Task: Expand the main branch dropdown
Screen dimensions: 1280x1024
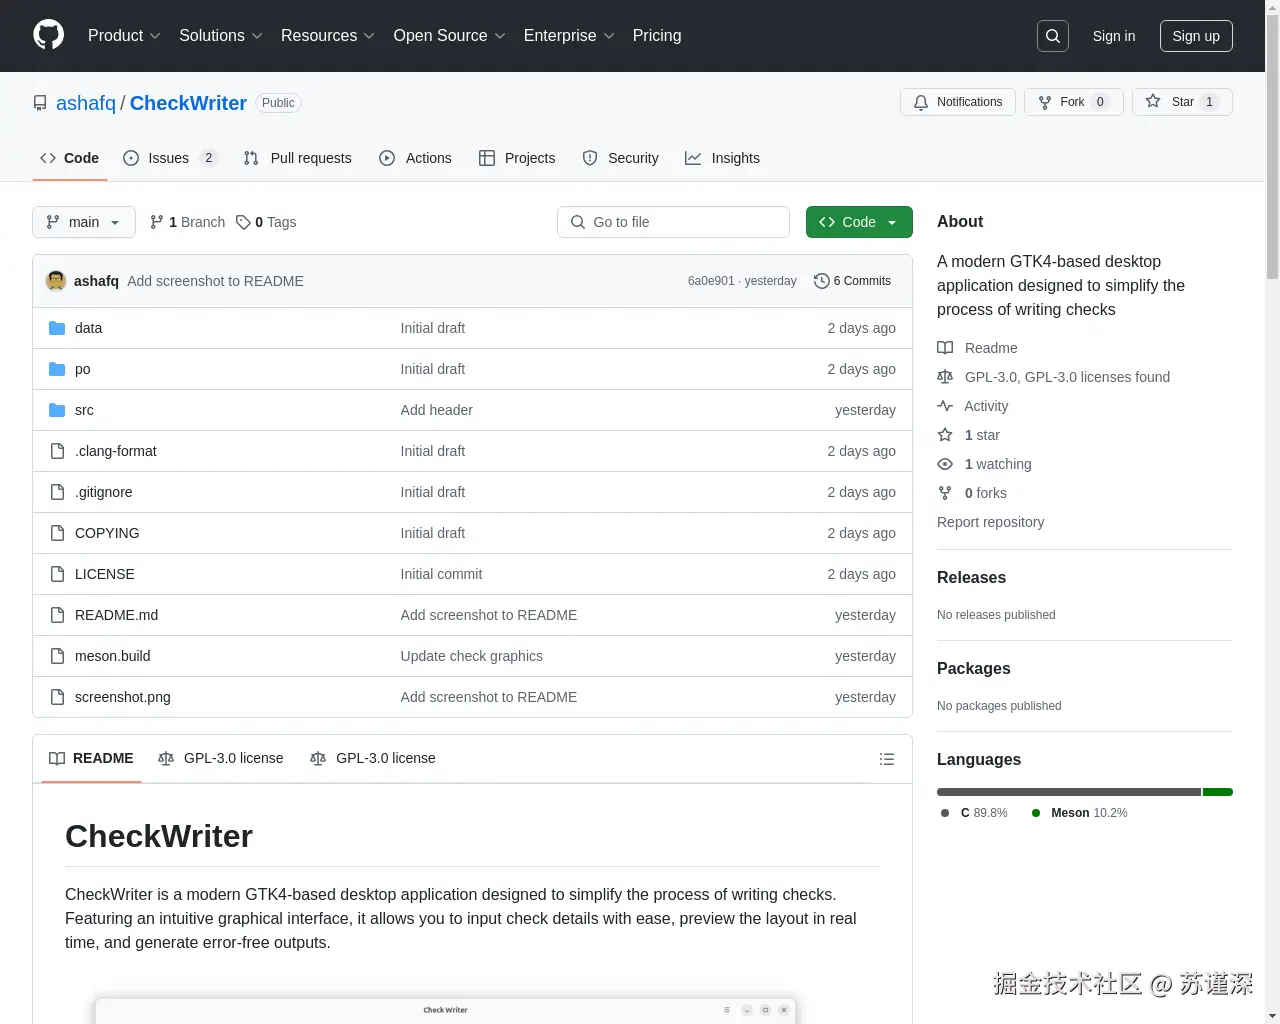Action: [x=83, y=222]
